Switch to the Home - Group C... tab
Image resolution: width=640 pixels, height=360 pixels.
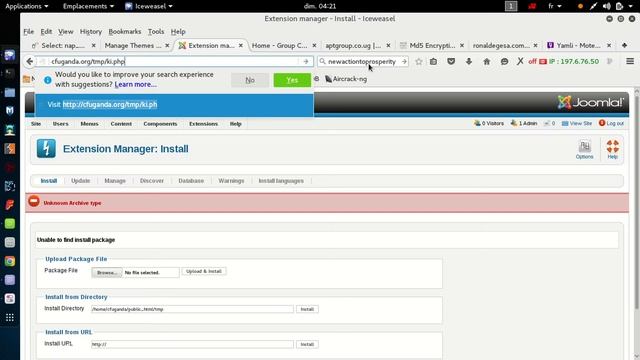pos(280,45)
